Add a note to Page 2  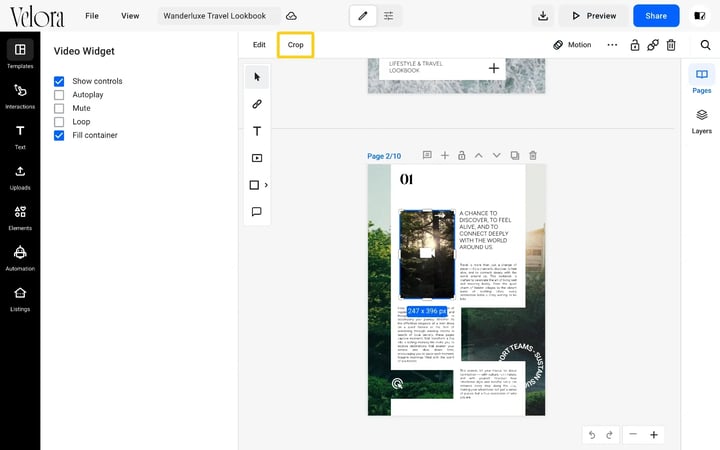[x=427, y=155]
